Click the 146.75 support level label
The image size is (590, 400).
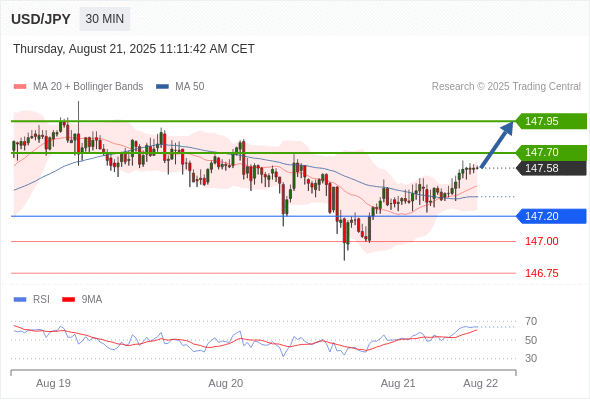click(x=542, y=273)
